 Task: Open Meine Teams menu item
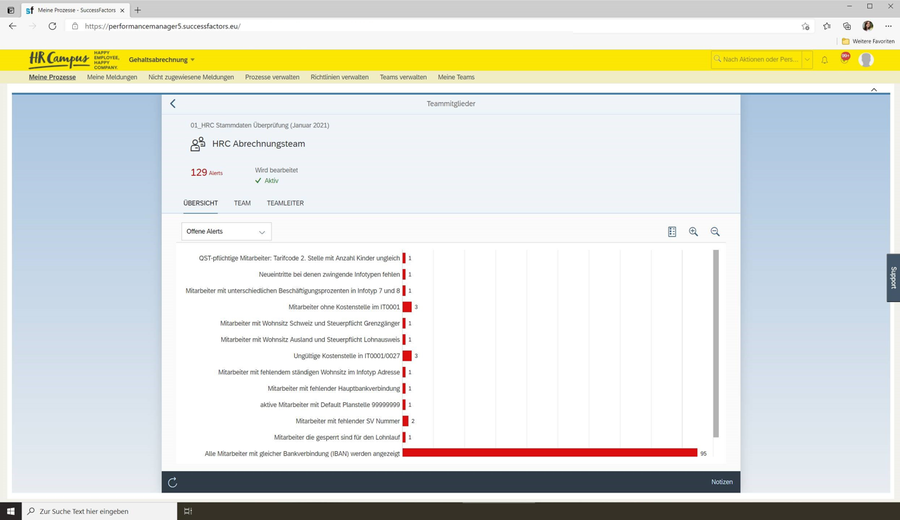[x=456, y=77]
